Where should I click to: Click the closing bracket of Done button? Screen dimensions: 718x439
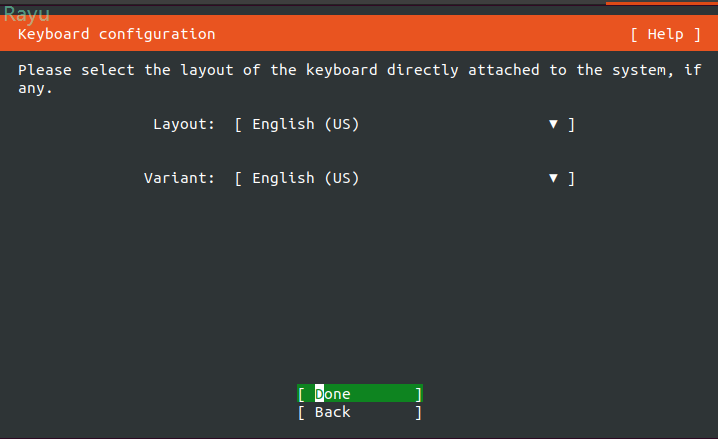[418, 394]
